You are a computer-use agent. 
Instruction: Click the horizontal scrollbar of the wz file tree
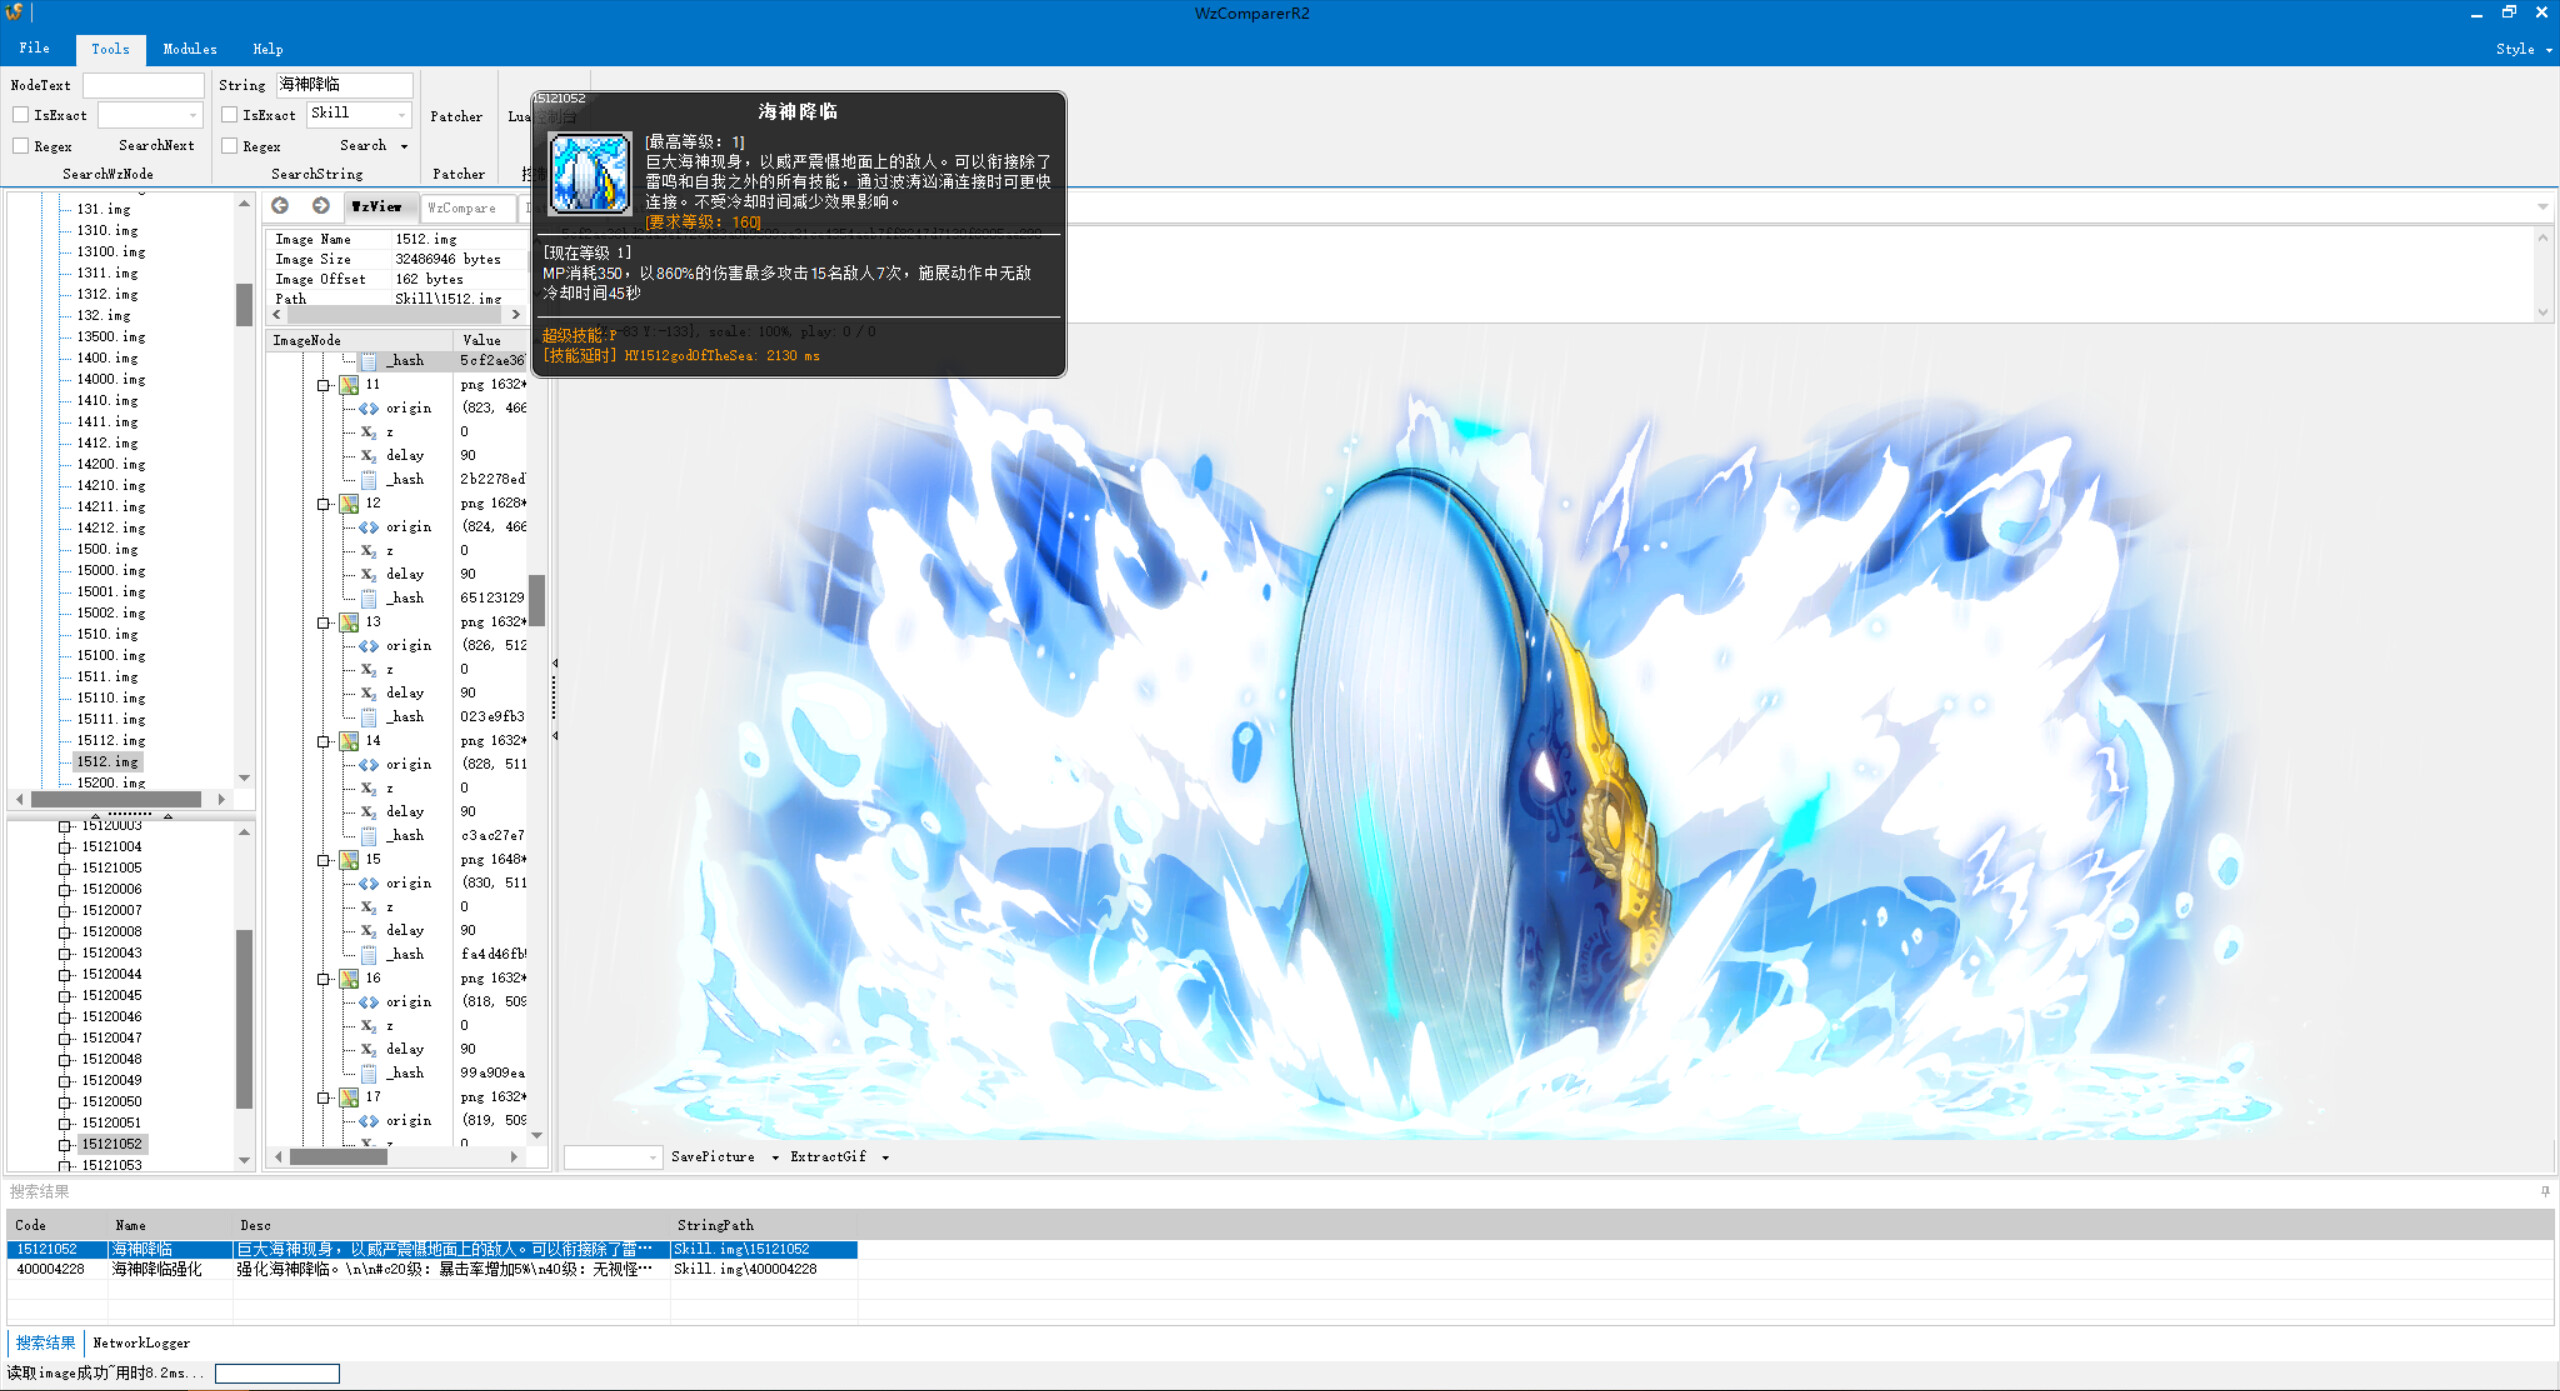[x=116, y=799]
